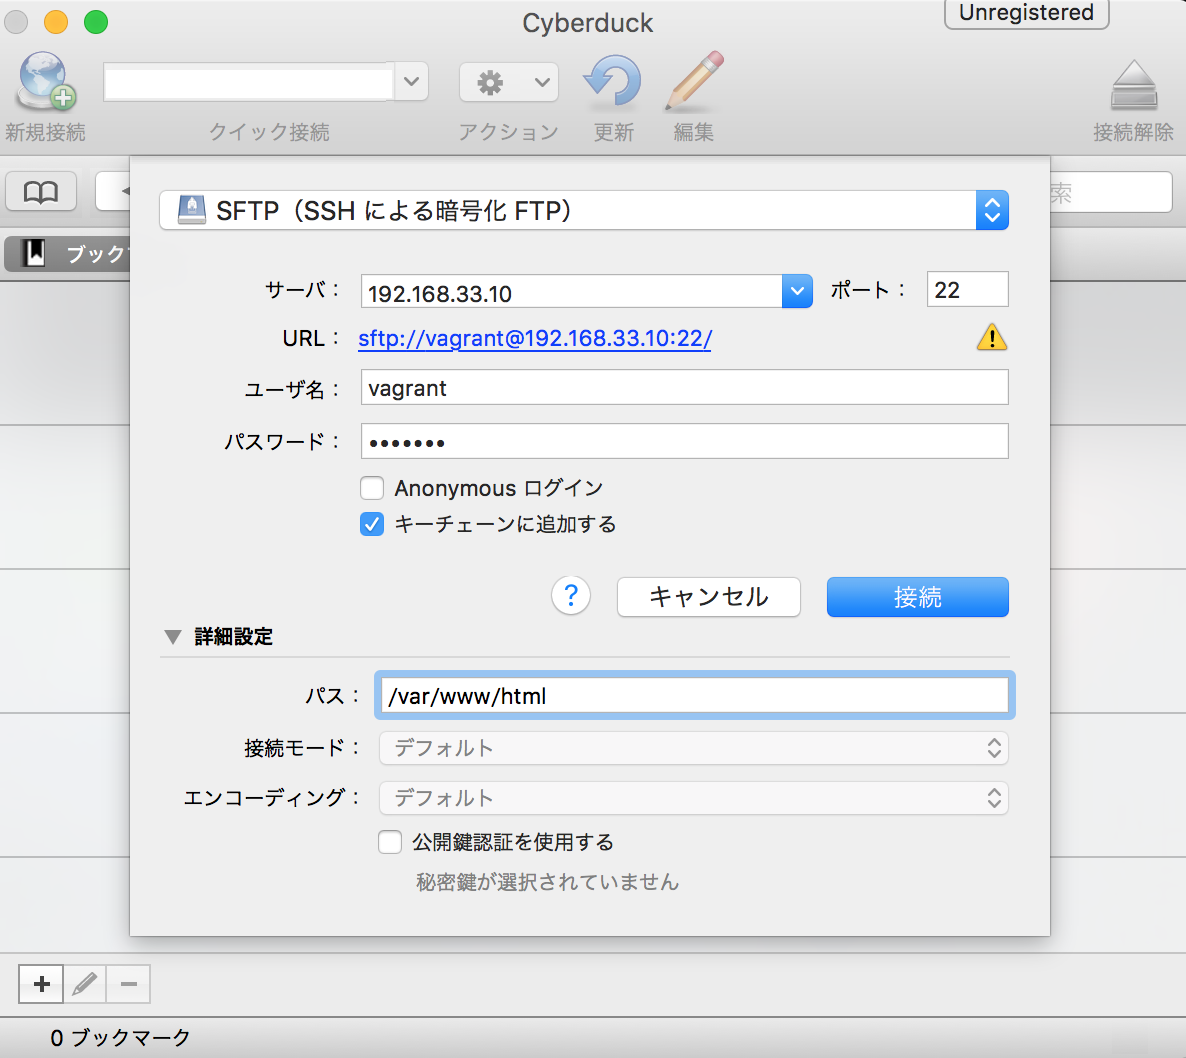Click the plus add bookmark button
1186x1058 pixels.
coord(42,984)
